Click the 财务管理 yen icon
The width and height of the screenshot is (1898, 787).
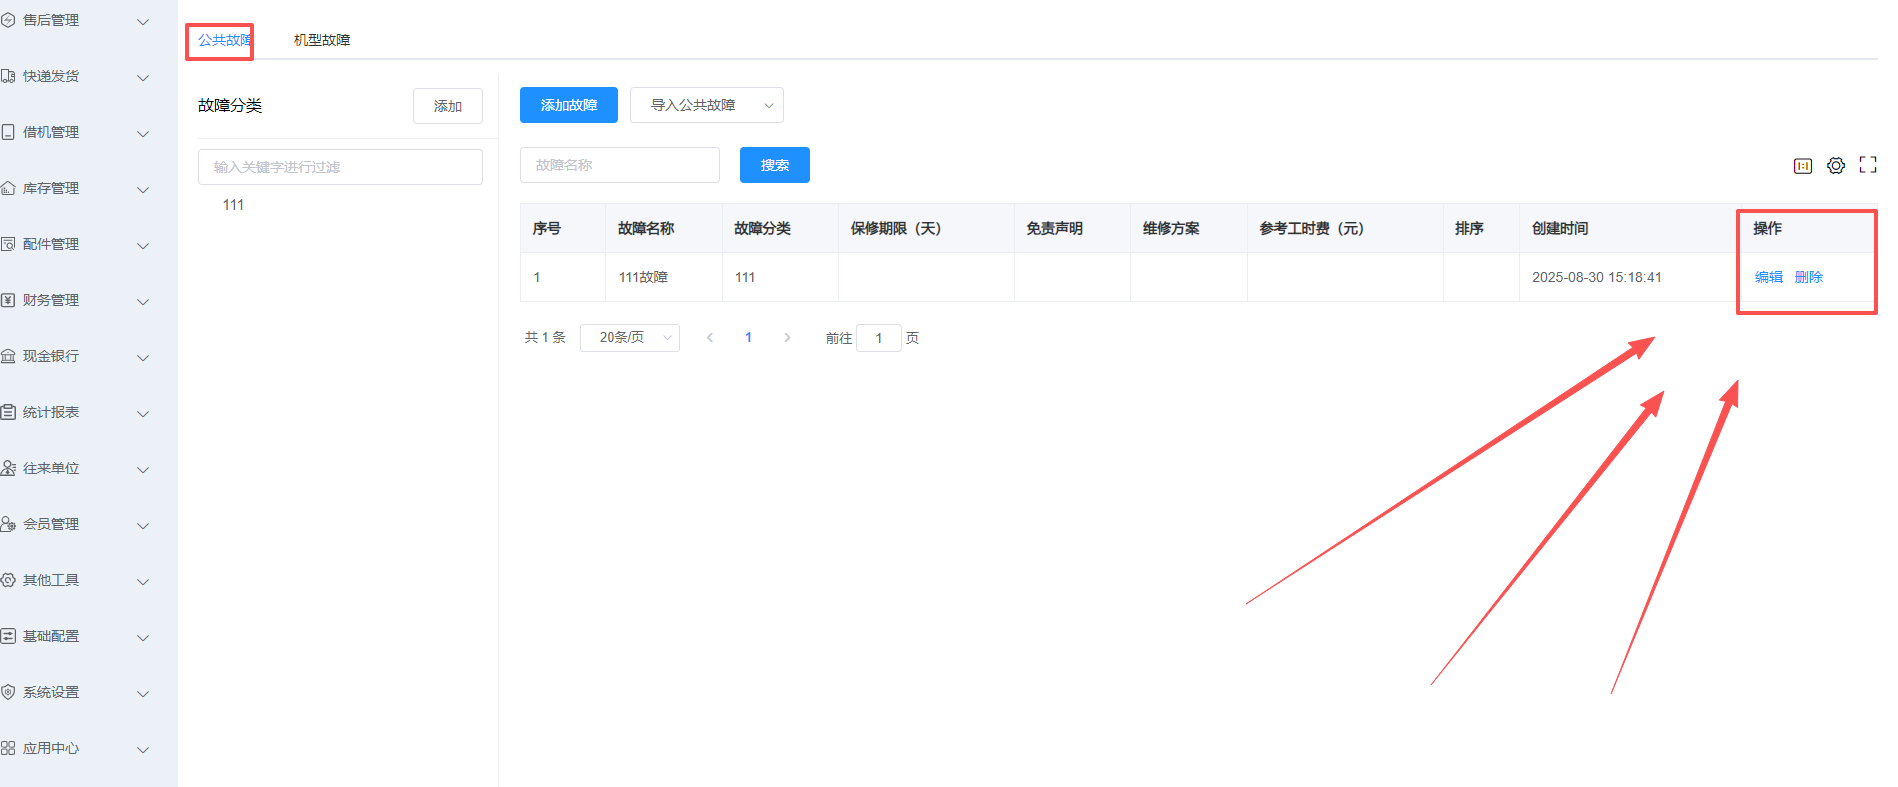click(8, 300)
